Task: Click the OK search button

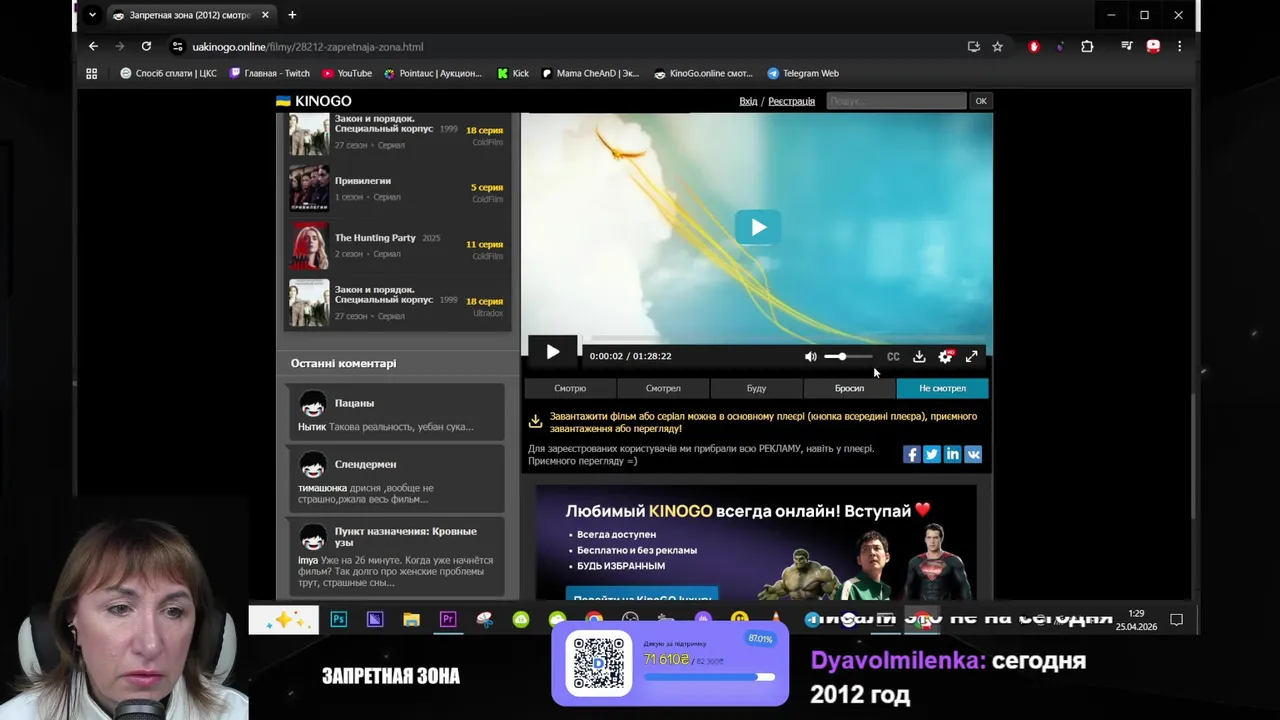Action: (980, 101)
